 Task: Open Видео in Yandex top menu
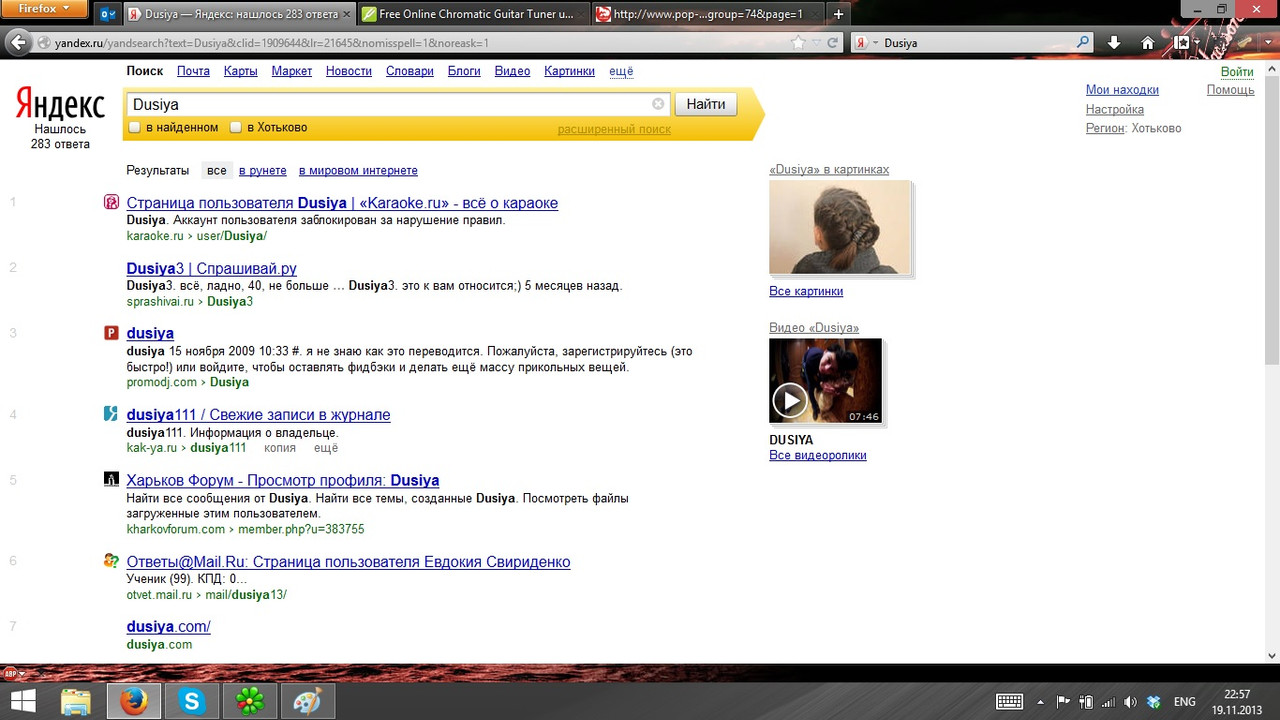point(512,71)
